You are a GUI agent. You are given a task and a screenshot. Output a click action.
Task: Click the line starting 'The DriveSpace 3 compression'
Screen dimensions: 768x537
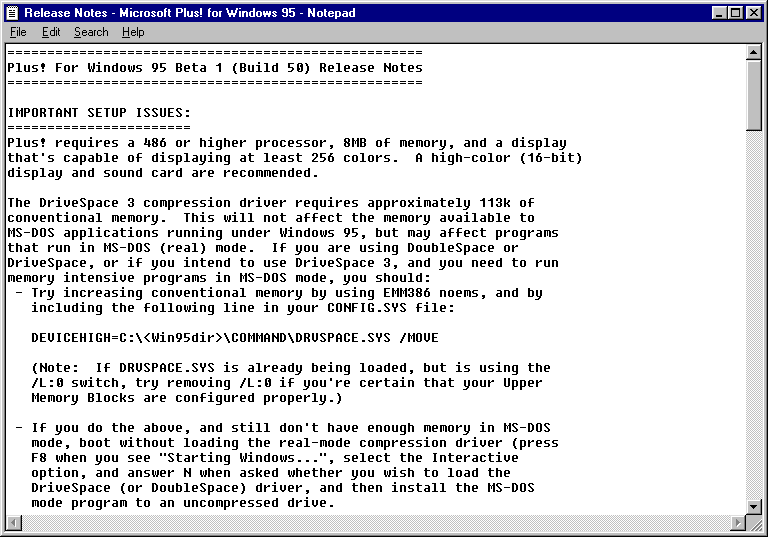point(271,203)
